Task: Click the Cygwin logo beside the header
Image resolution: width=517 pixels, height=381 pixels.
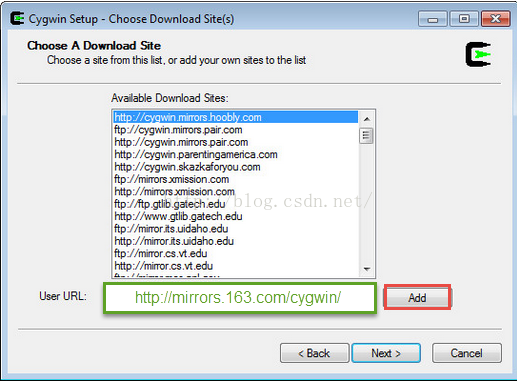Action: [x=478, y=54]
